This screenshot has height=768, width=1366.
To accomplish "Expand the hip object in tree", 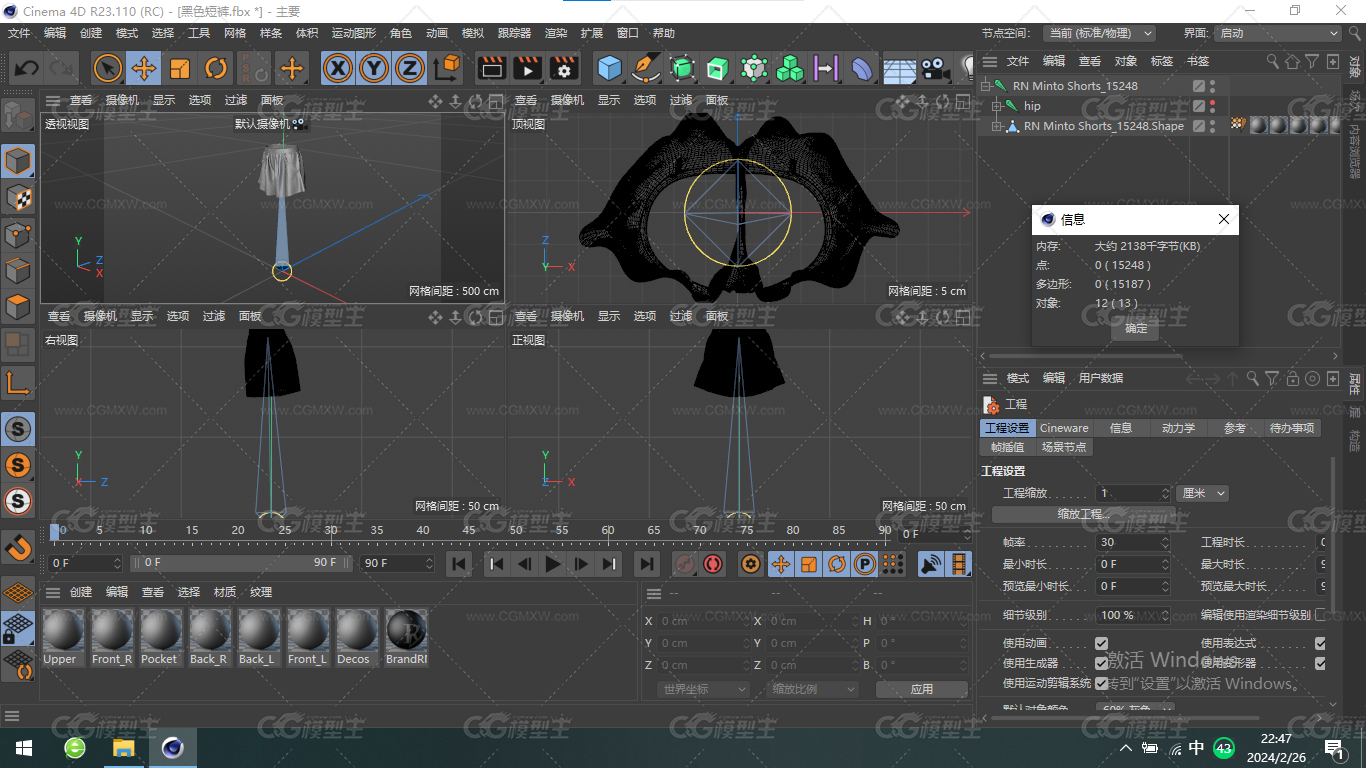I will (x=996, y=106).
